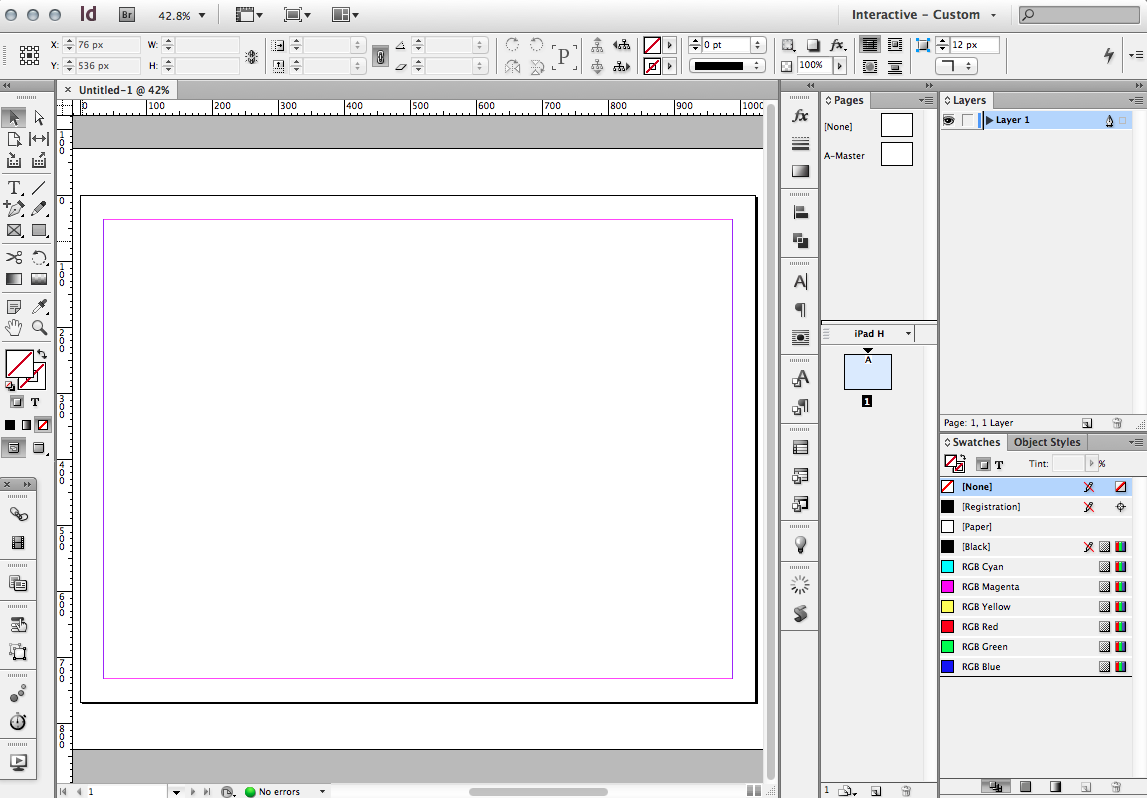1147x798 pixels.
Task: Select the Type tool
Action: pyautogui.click(x=14, y=188)
